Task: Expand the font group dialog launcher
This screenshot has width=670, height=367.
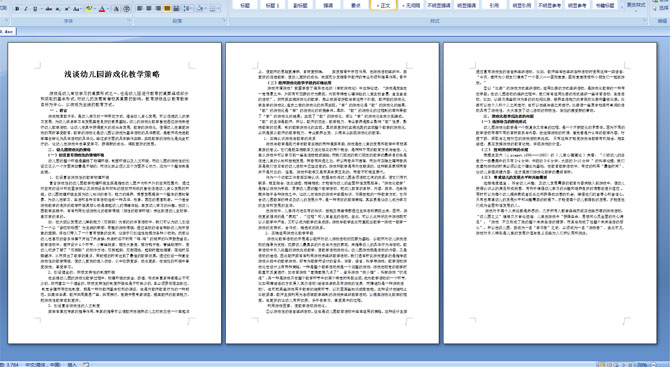Action: 129,20
